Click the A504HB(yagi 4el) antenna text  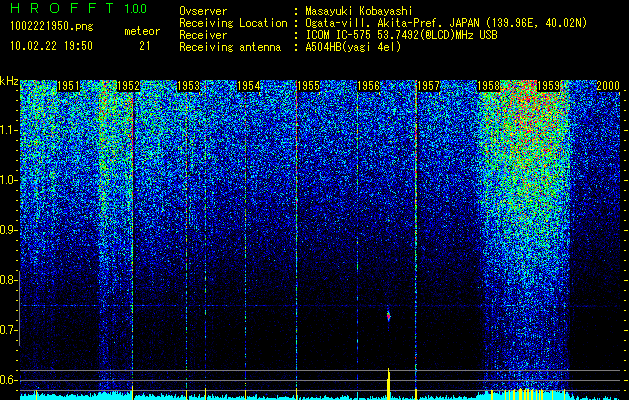(353, 47)
